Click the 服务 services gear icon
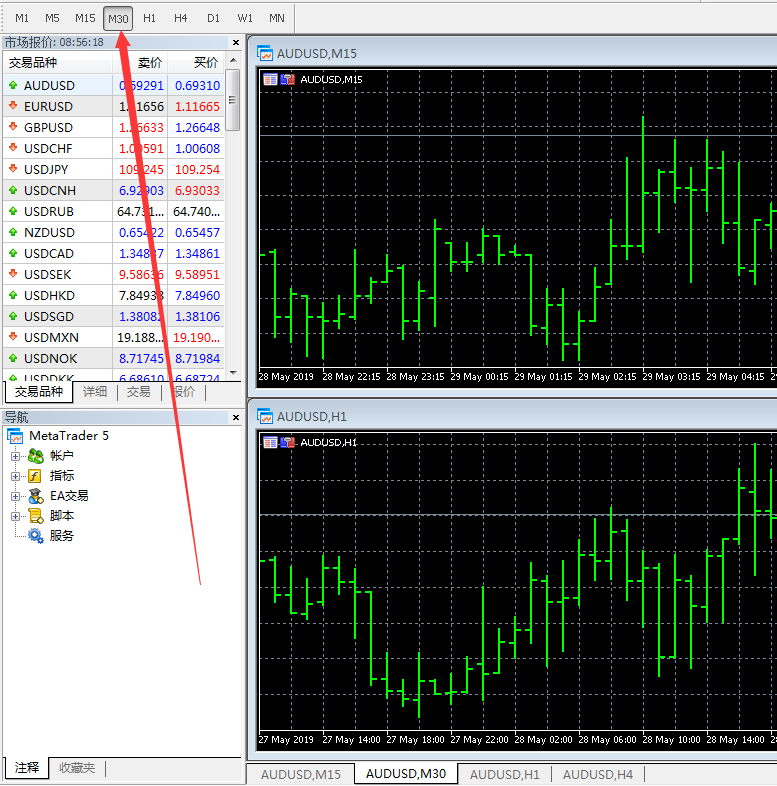777x786 pixels. click(36, 536)
